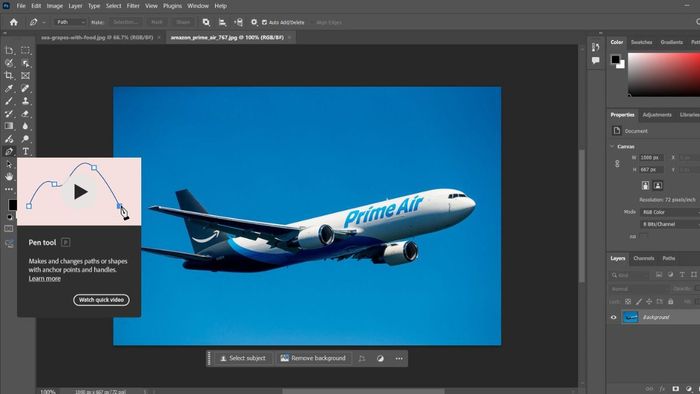Screen dimensions: 700x394
Task: Choose the Horizontal Type tool
Action: tap(25, 152)
